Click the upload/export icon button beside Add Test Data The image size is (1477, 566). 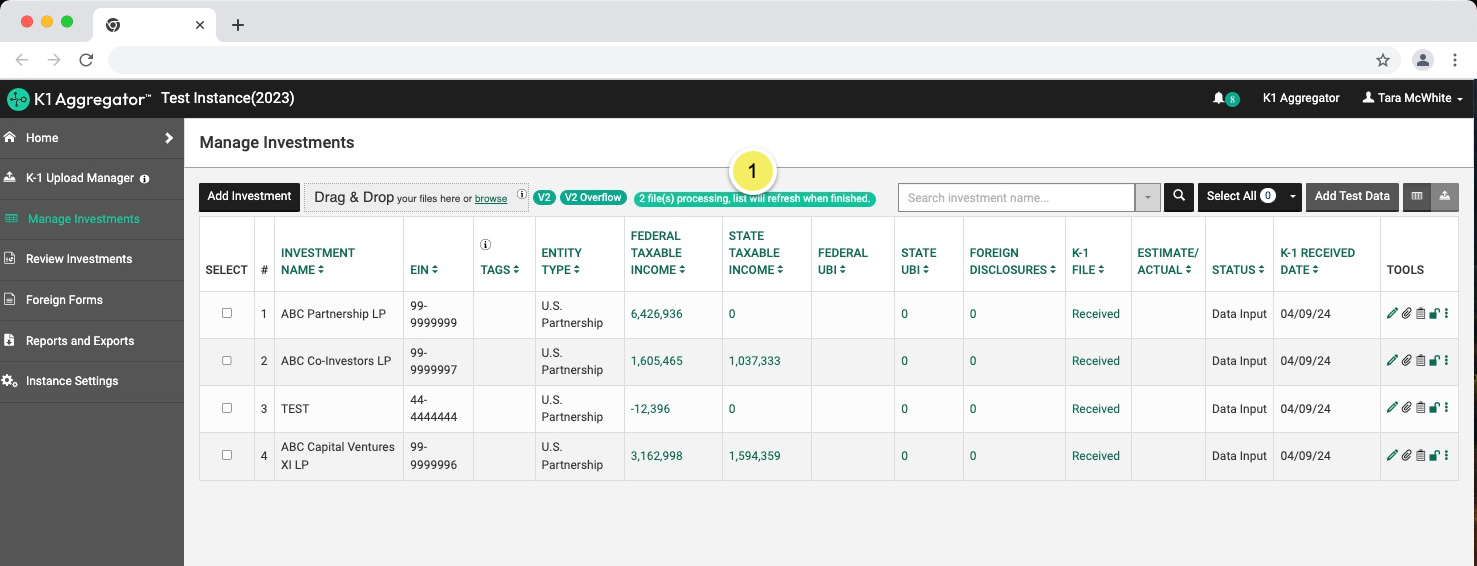click(x=1445, y=197)
